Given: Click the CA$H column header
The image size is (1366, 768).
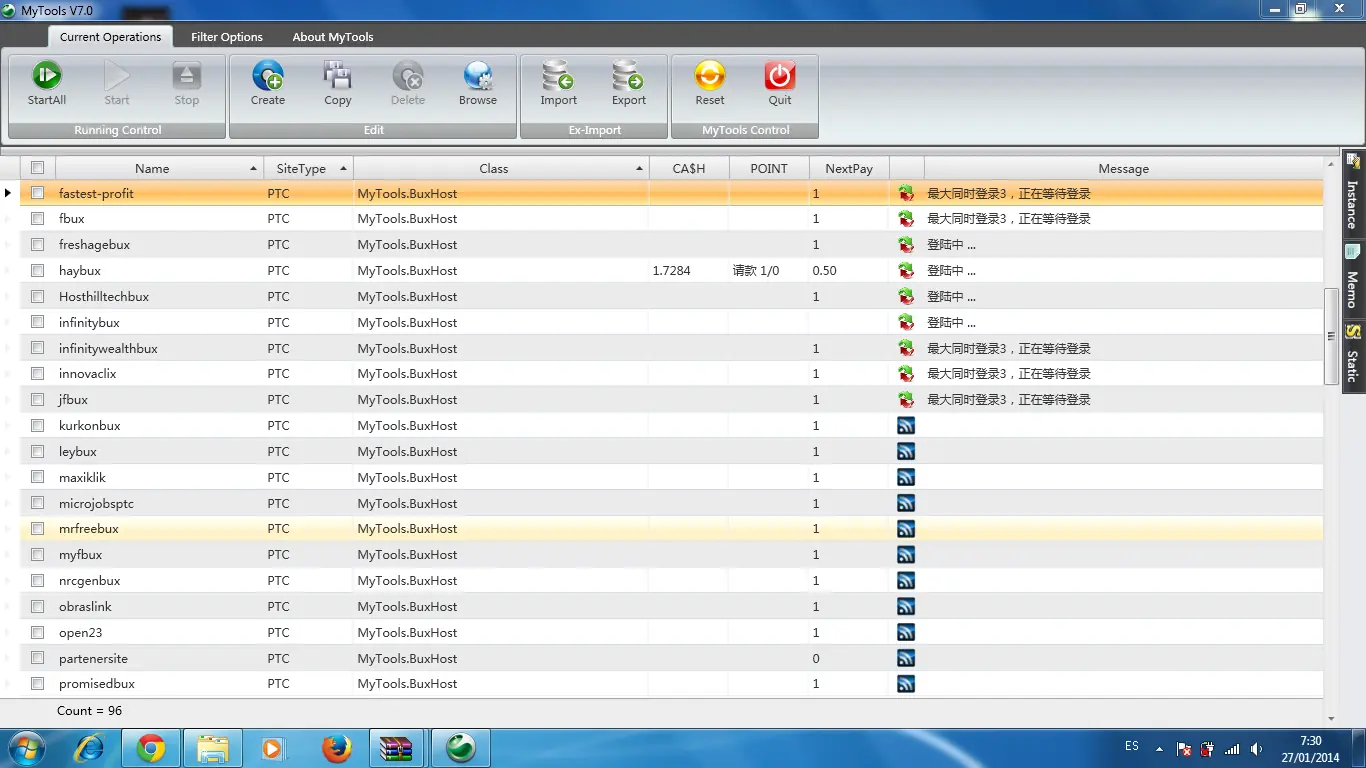Looking at the screenshot, I should 689,169.
